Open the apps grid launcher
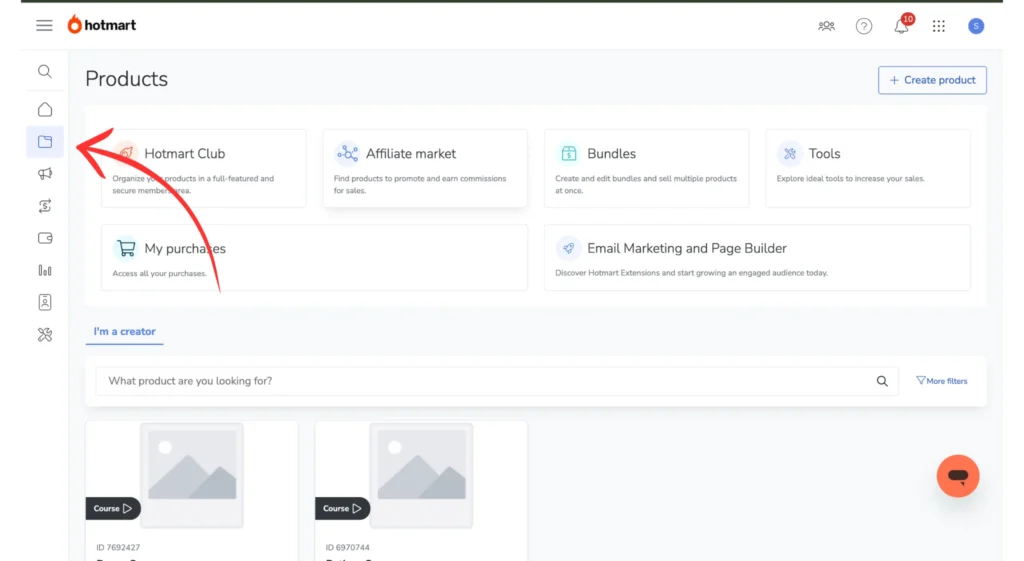The height and width of the screenshot is (561, 1024). 938,26
